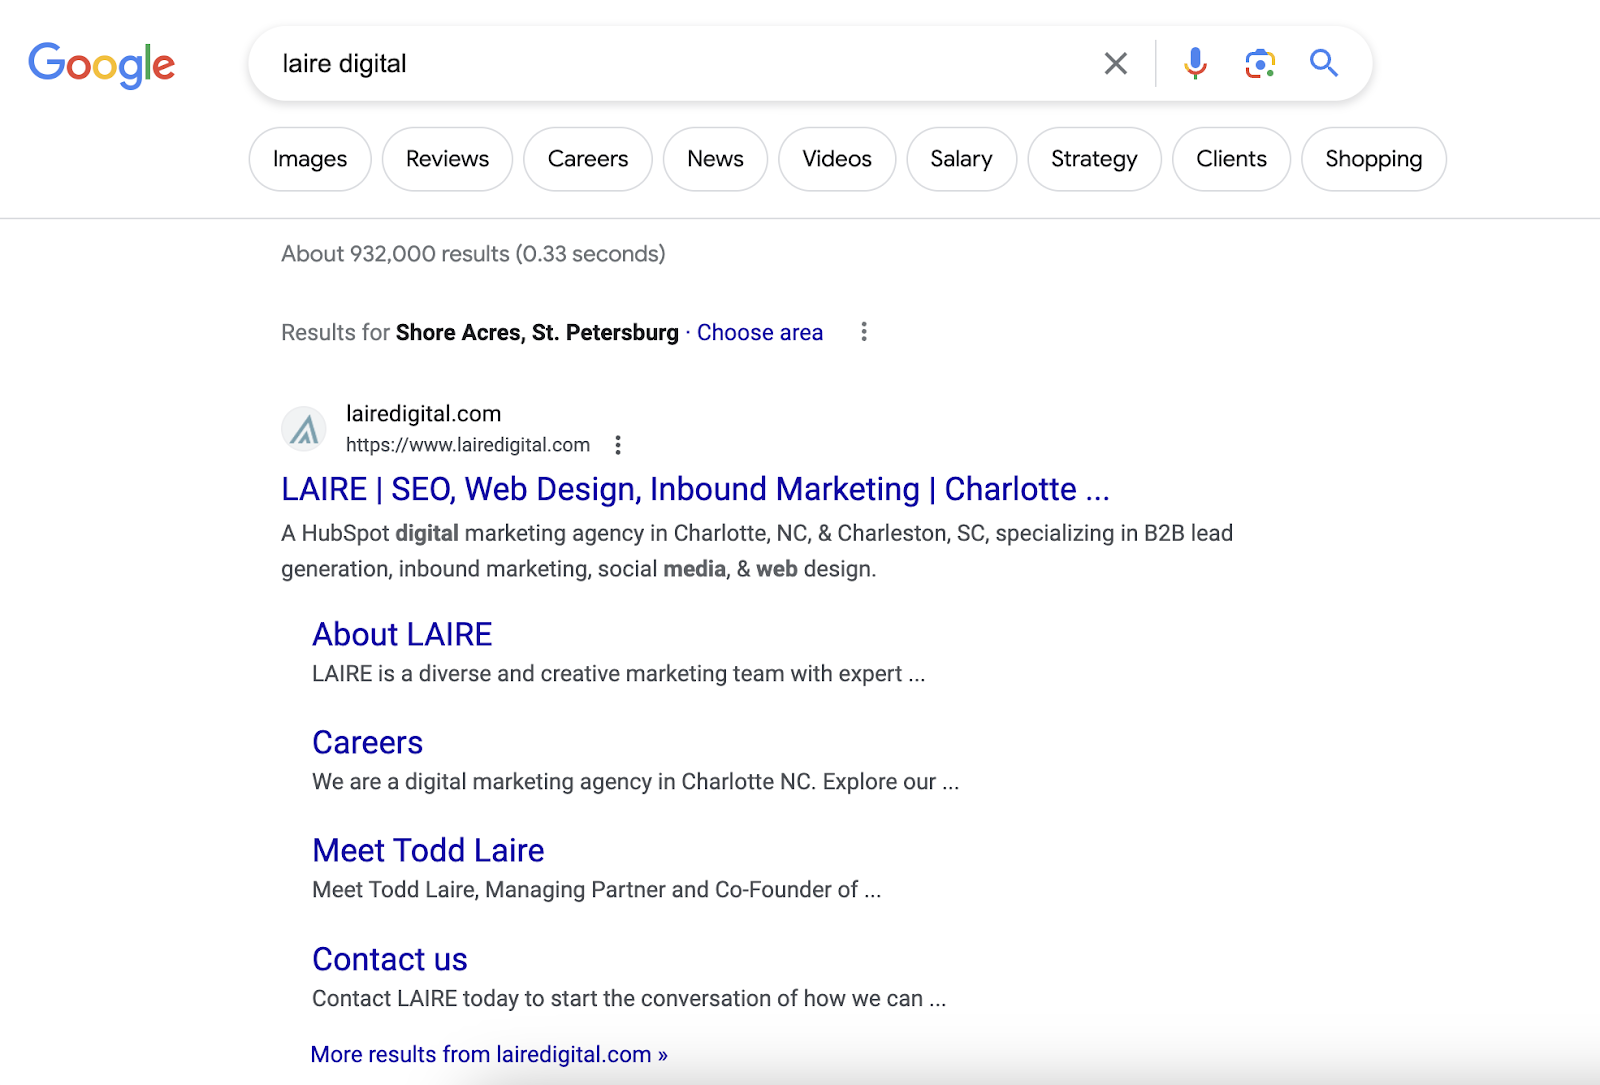Open the Careers sitelink

pos(367,742)
